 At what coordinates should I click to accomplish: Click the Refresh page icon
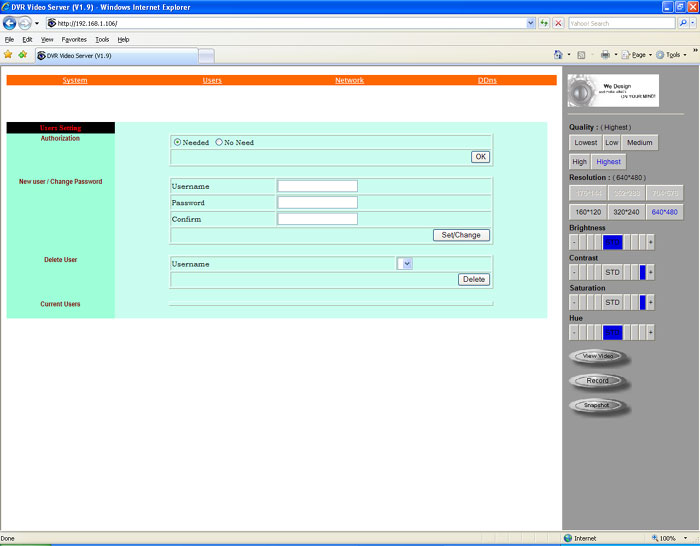544,22
